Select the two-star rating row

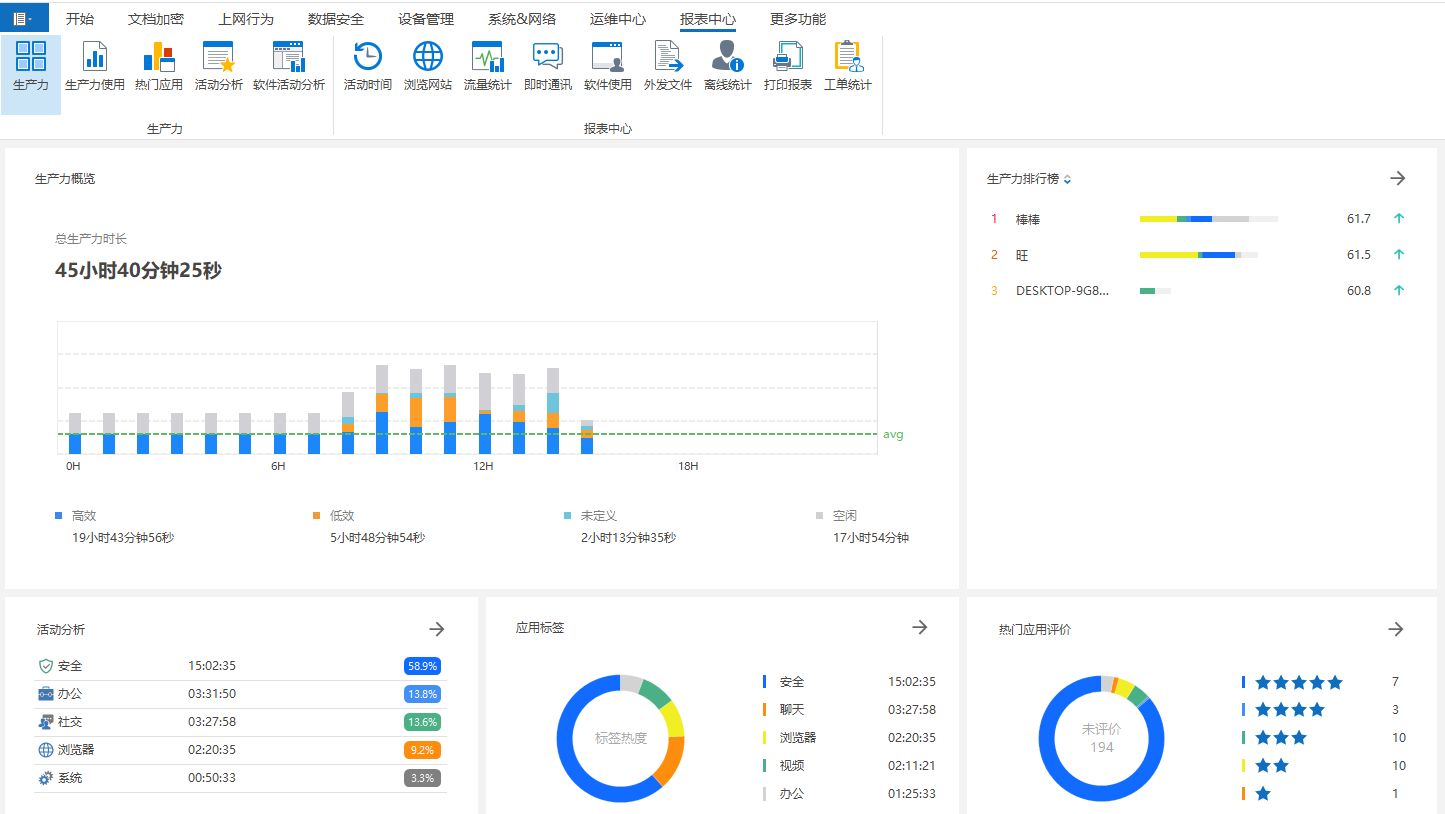pyautogui.click(x=1322, y=766)
